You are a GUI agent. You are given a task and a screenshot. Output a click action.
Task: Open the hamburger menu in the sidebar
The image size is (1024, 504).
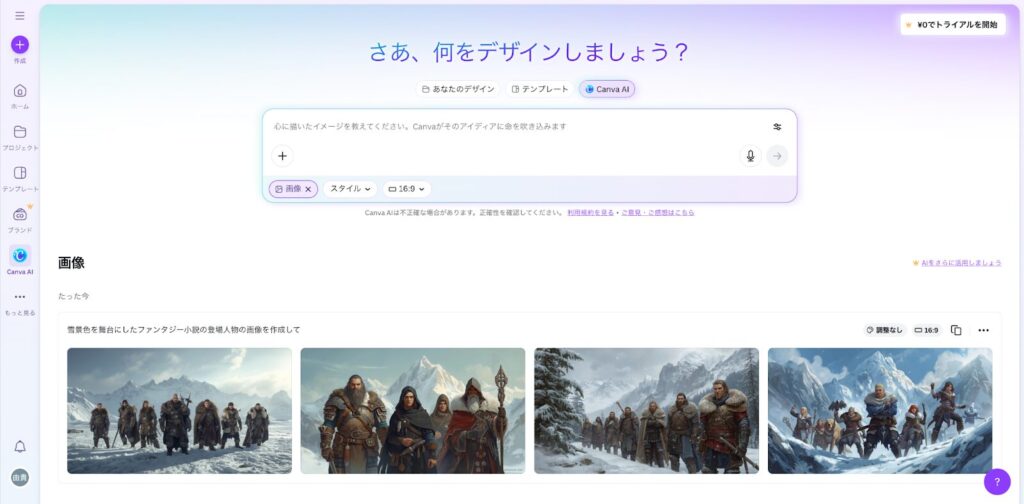point(19,16)
